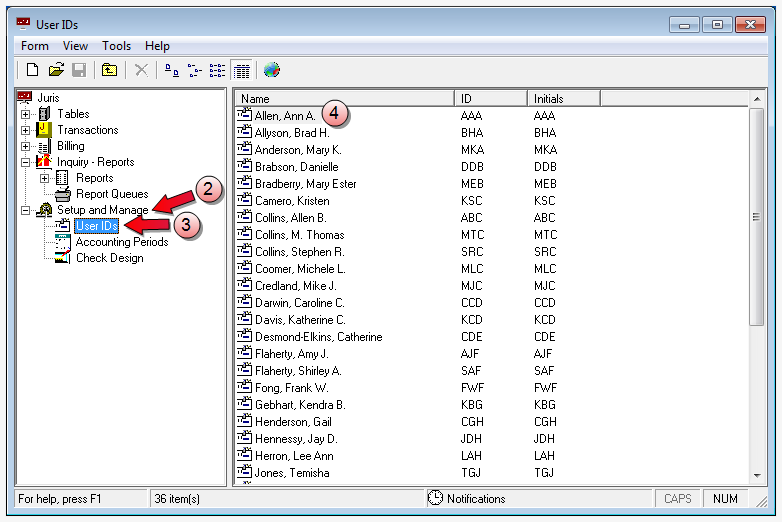Viewport: 782px width, 522px height.
Task: Select user Collins, M. Thomas
Action: click(x=300, y=235)
